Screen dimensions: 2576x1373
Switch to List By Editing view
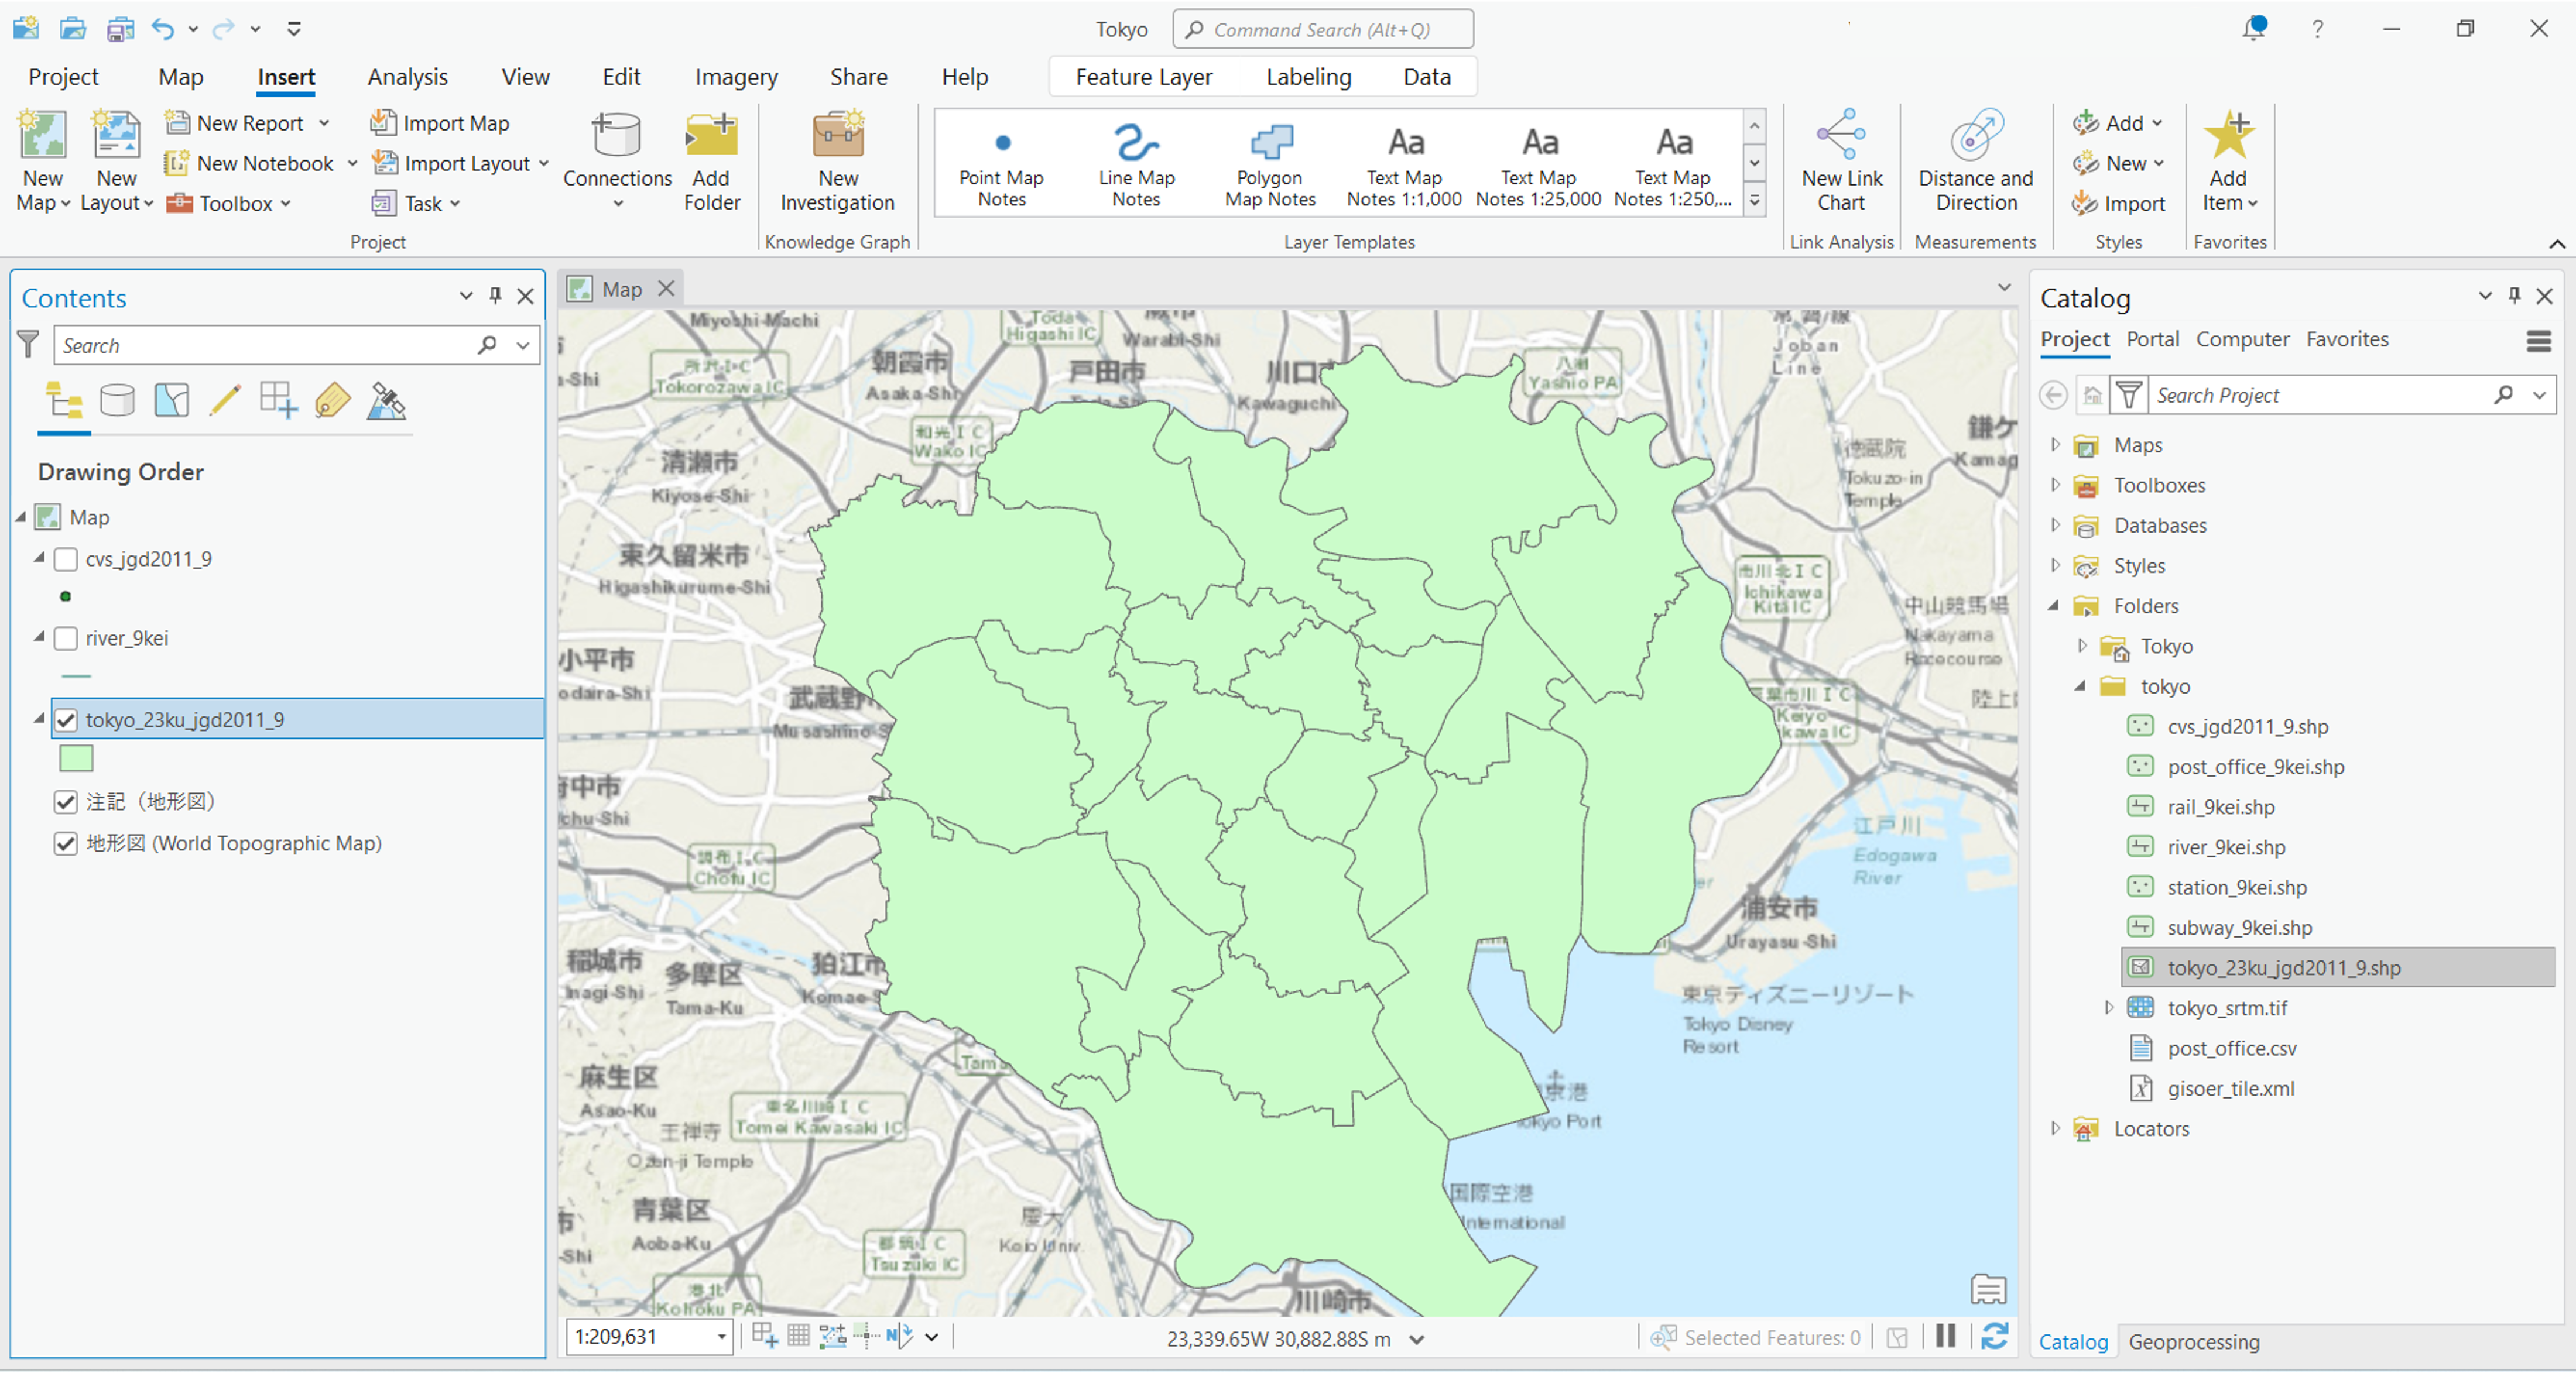225,402
